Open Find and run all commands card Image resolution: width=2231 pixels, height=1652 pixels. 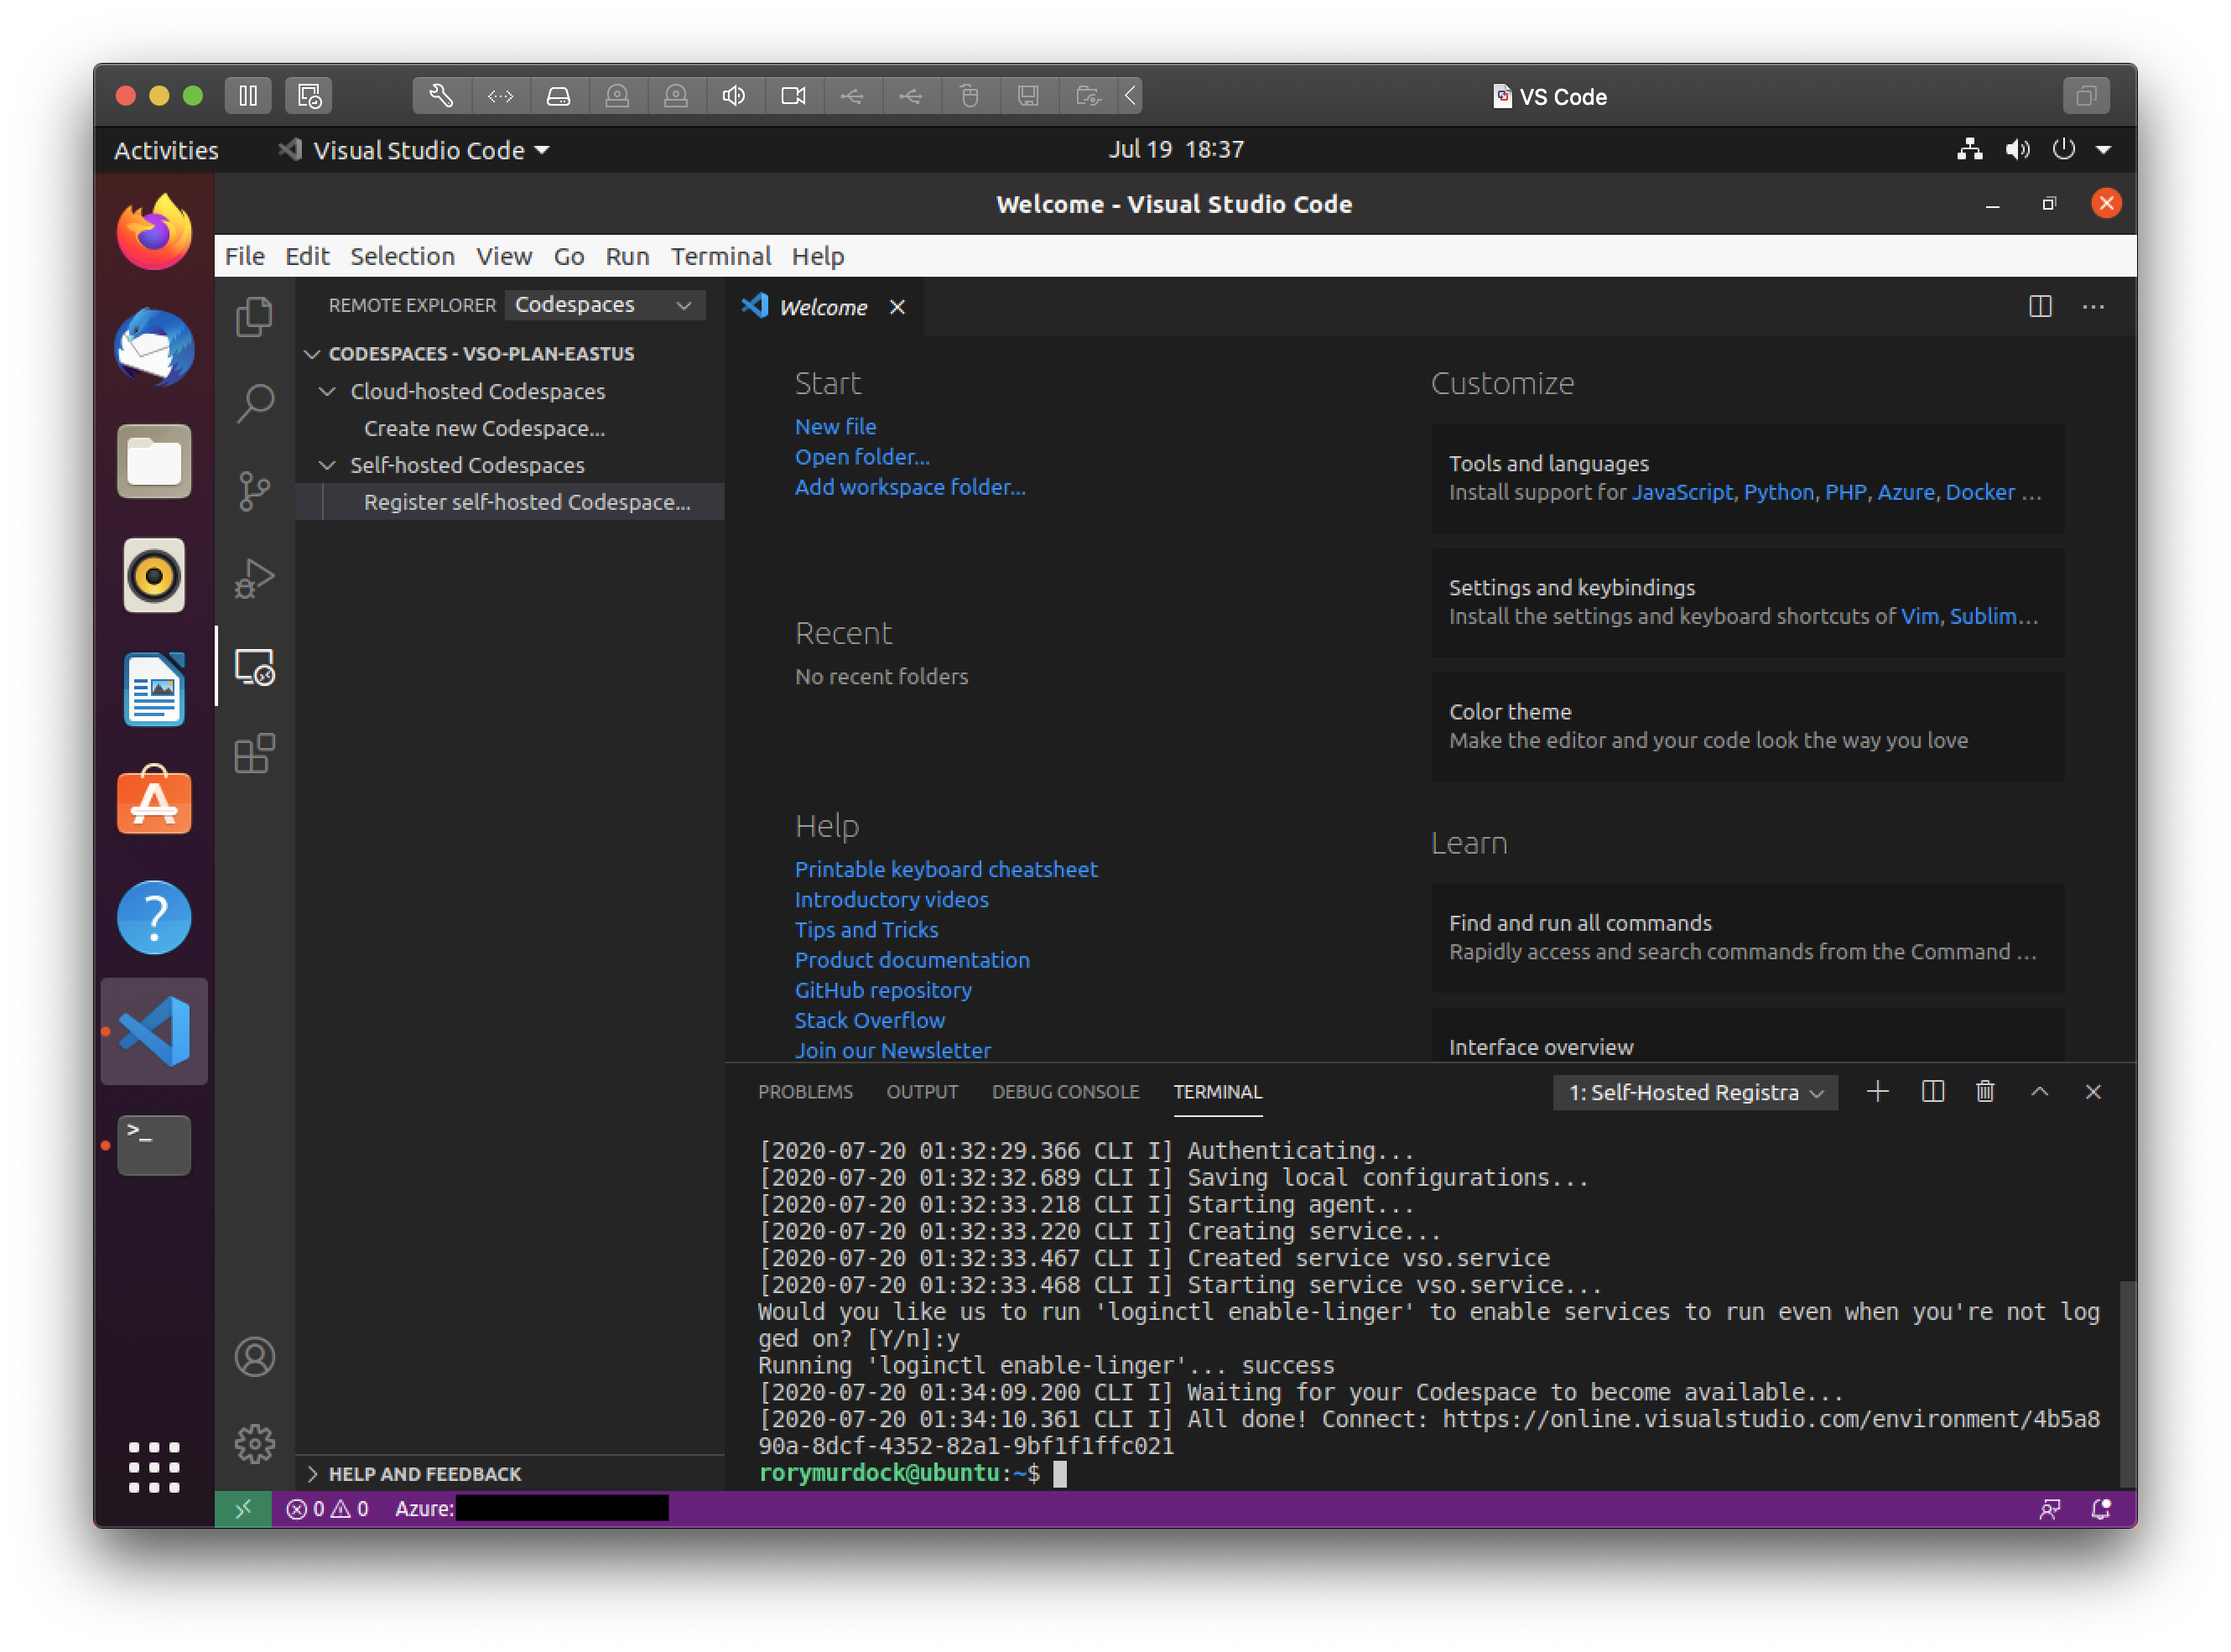[1748, 937]
